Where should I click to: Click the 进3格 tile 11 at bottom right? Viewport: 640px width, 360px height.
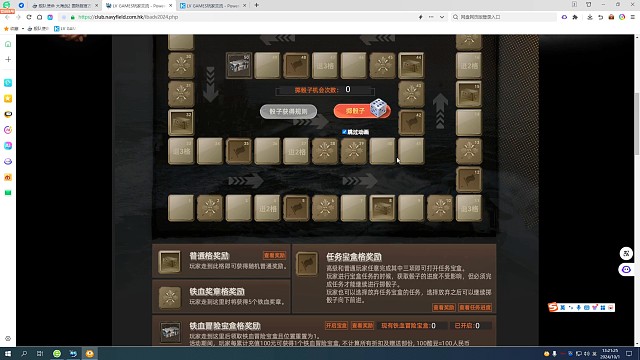(469, 208)
